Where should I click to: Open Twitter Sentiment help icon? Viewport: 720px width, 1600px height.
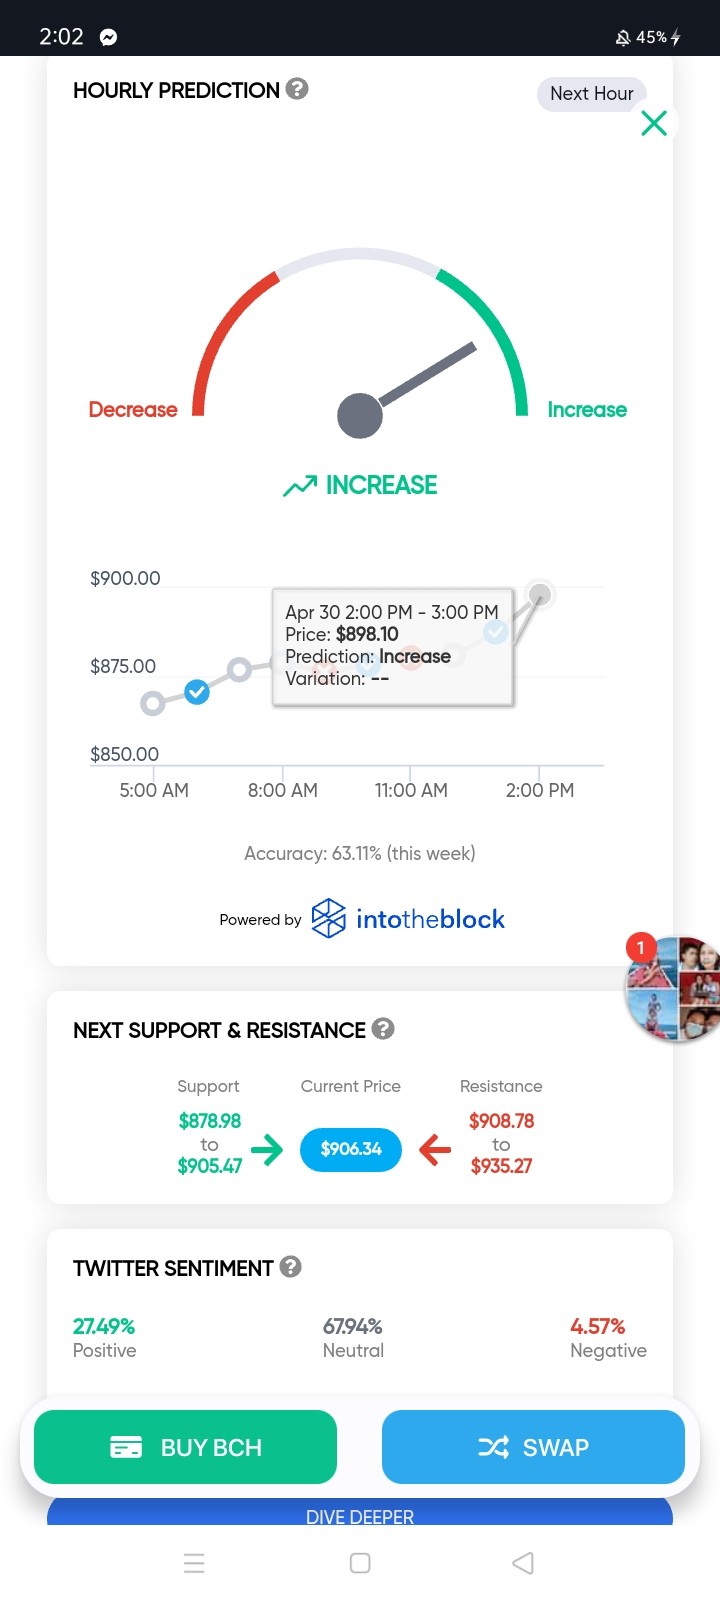pos(291,1267)
